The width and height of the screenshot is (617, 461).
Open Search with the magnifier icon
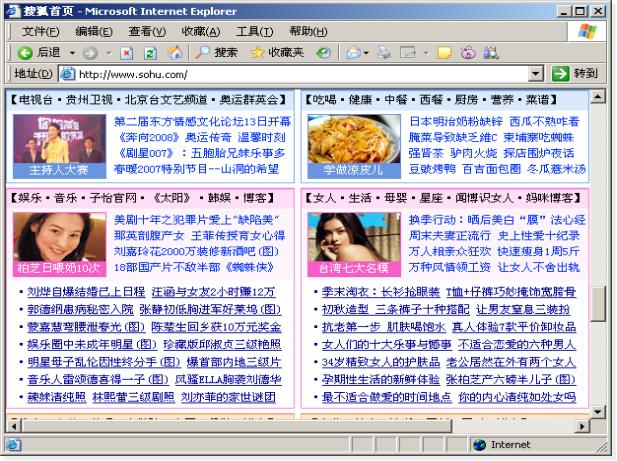click(x=203, y=52)
